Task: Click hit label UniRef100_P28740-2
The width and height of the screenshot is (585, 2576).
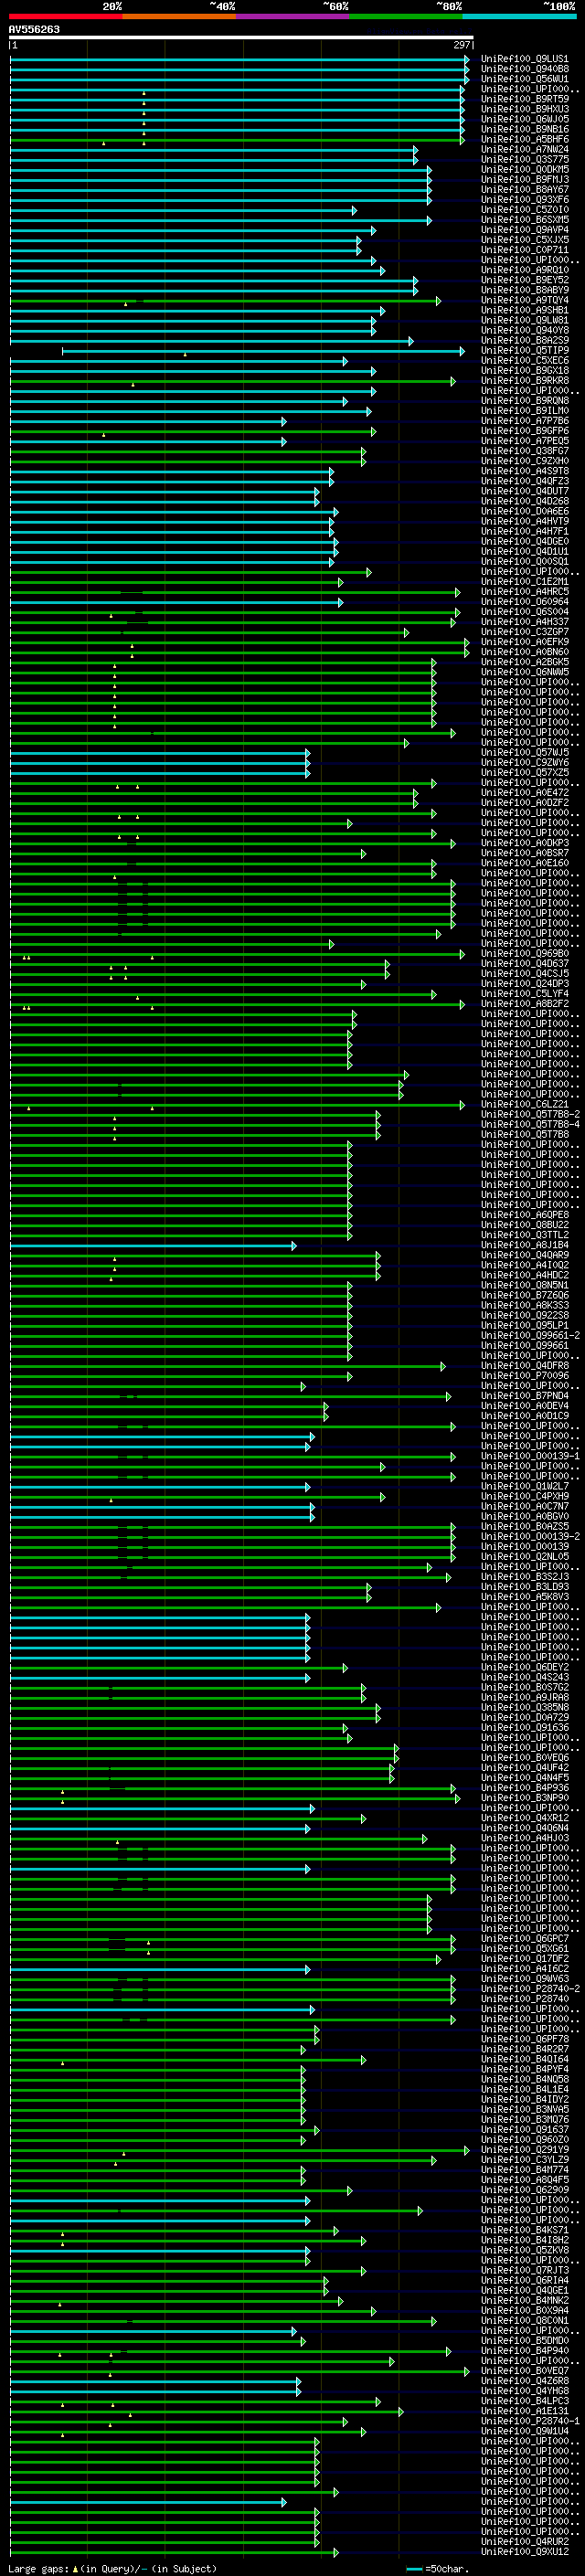Action: pyautogui.click(x=529, y=1989)
